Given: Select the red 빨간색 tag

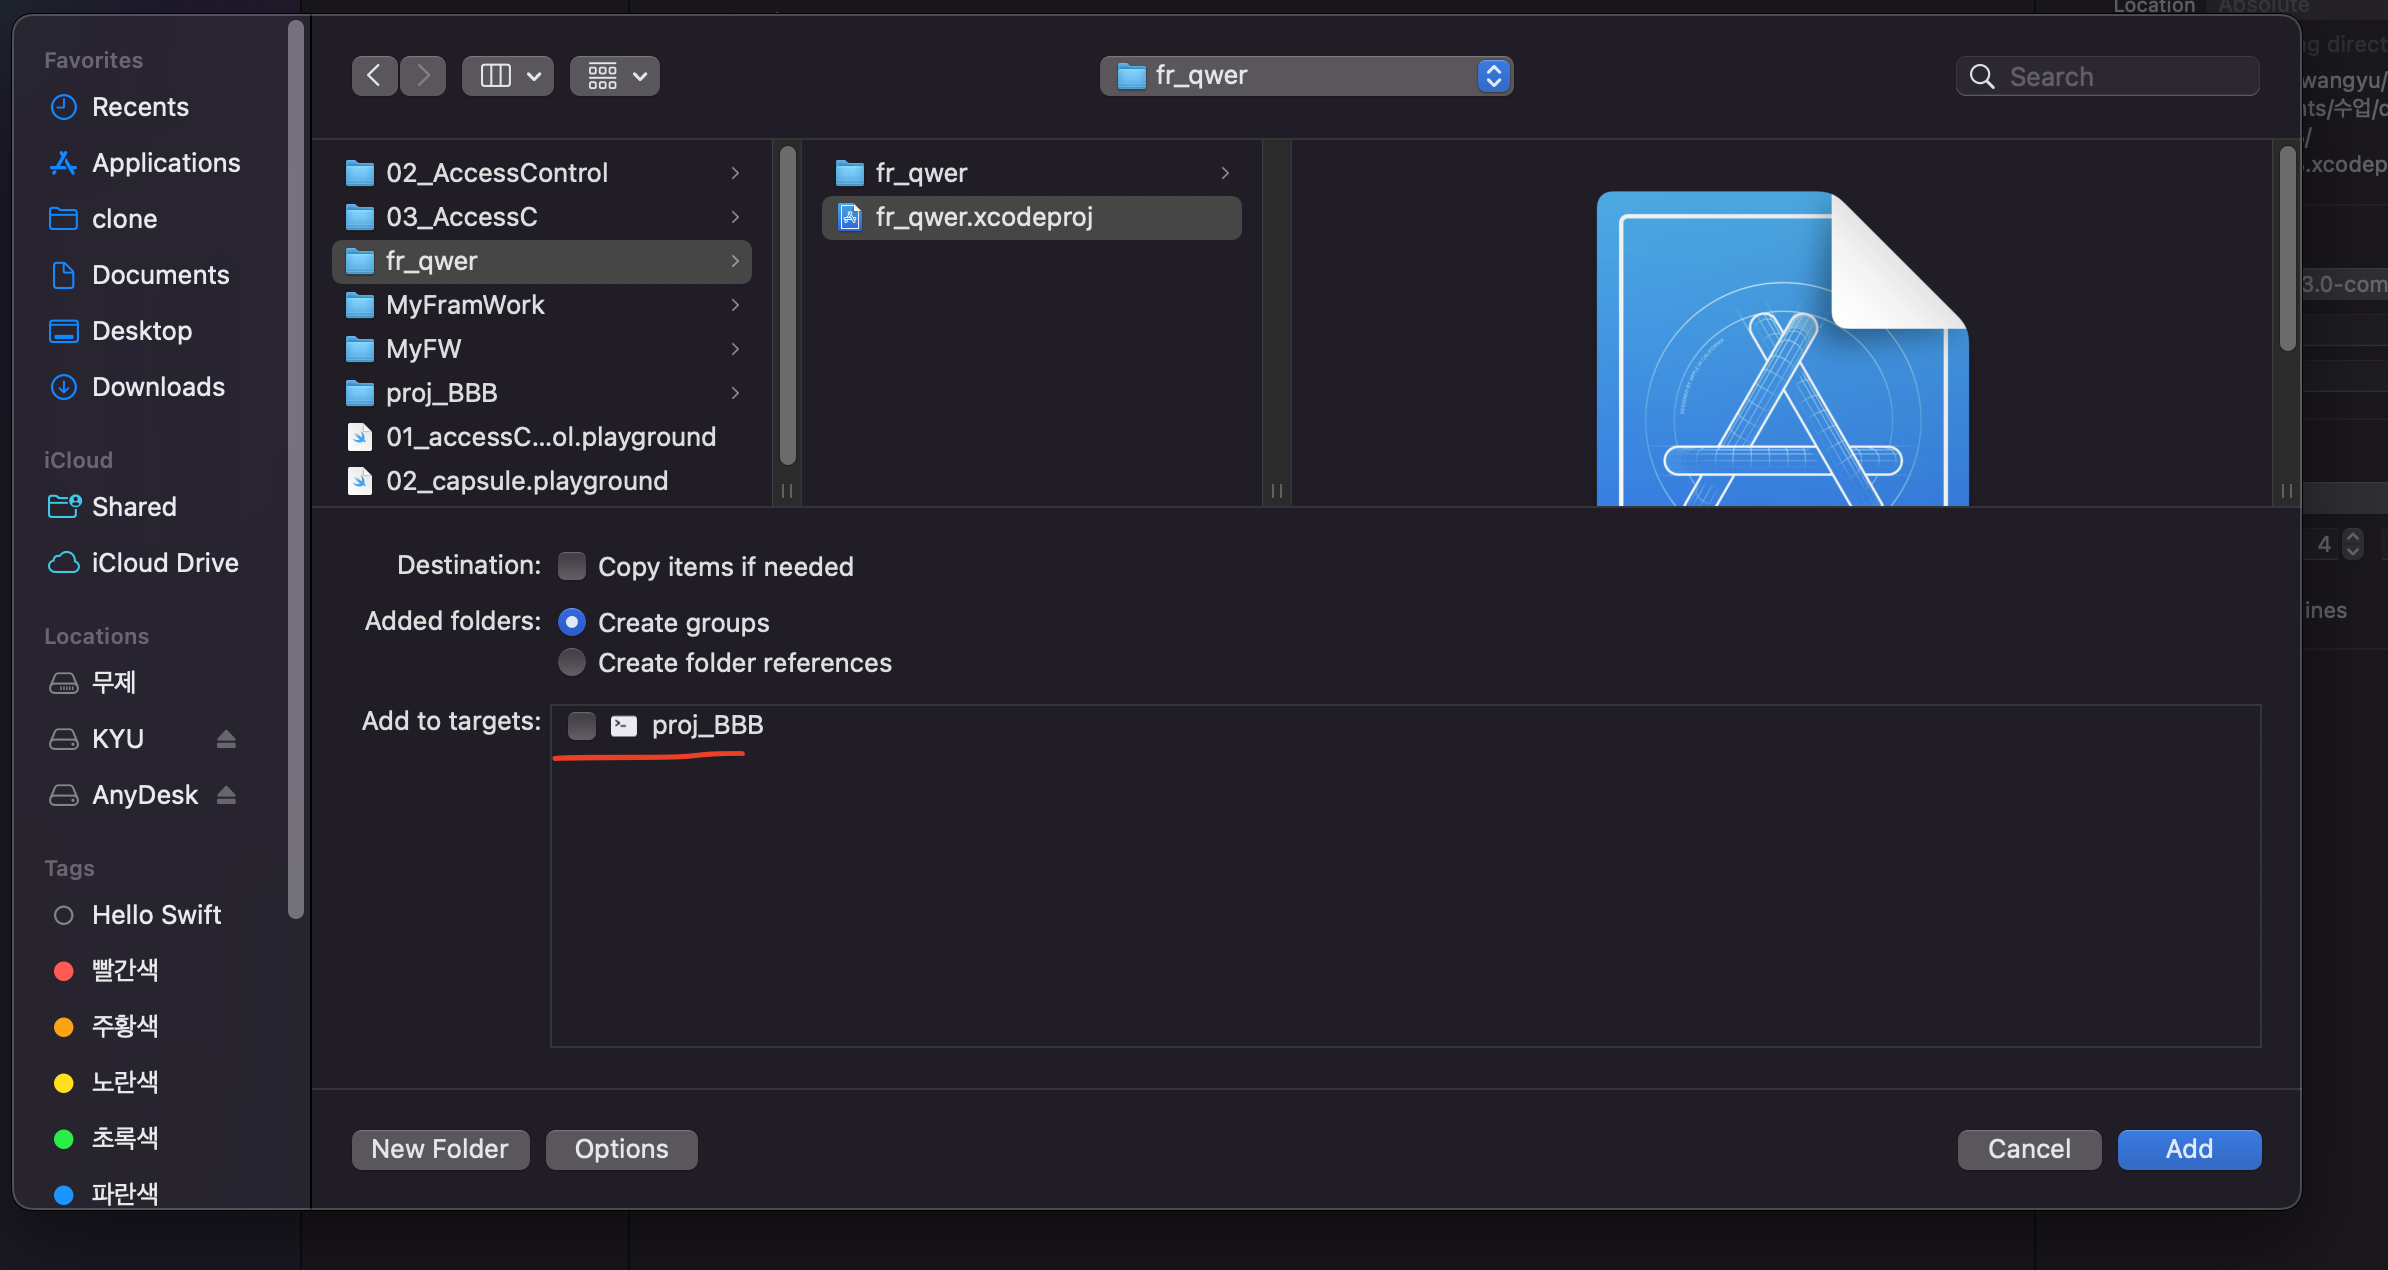Looking at the screenshot, I should (x=124, y=970).
